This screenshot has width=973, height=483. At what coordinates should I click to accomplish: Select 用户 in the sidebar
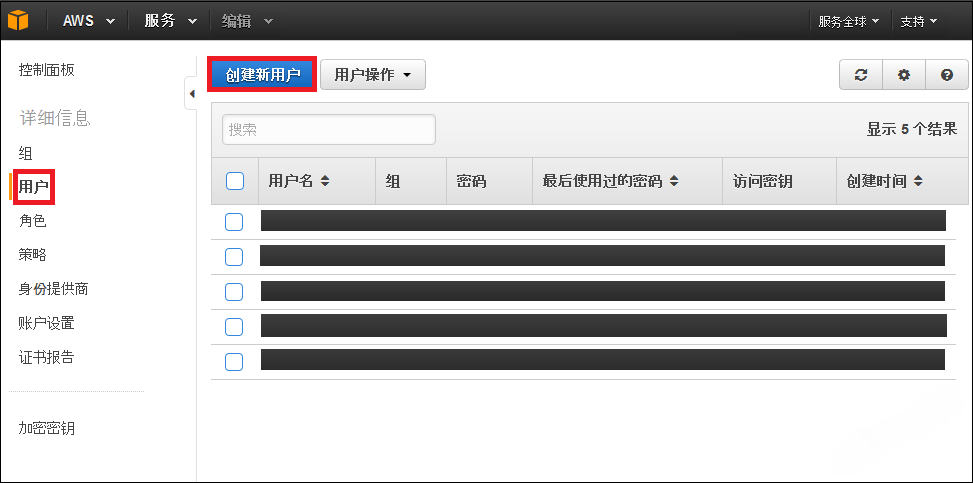[34, 186]
